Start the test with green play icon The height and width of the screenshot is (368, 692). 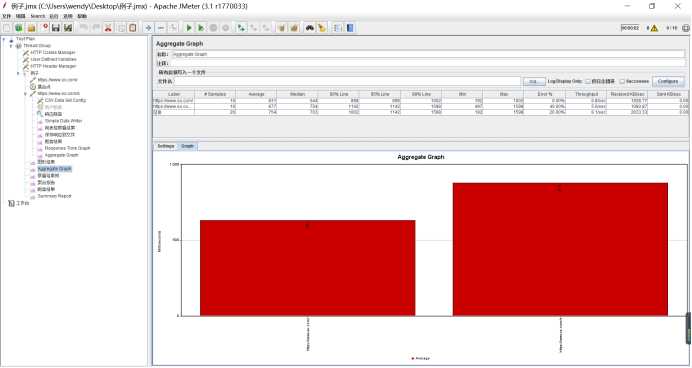tap(189, 28)
